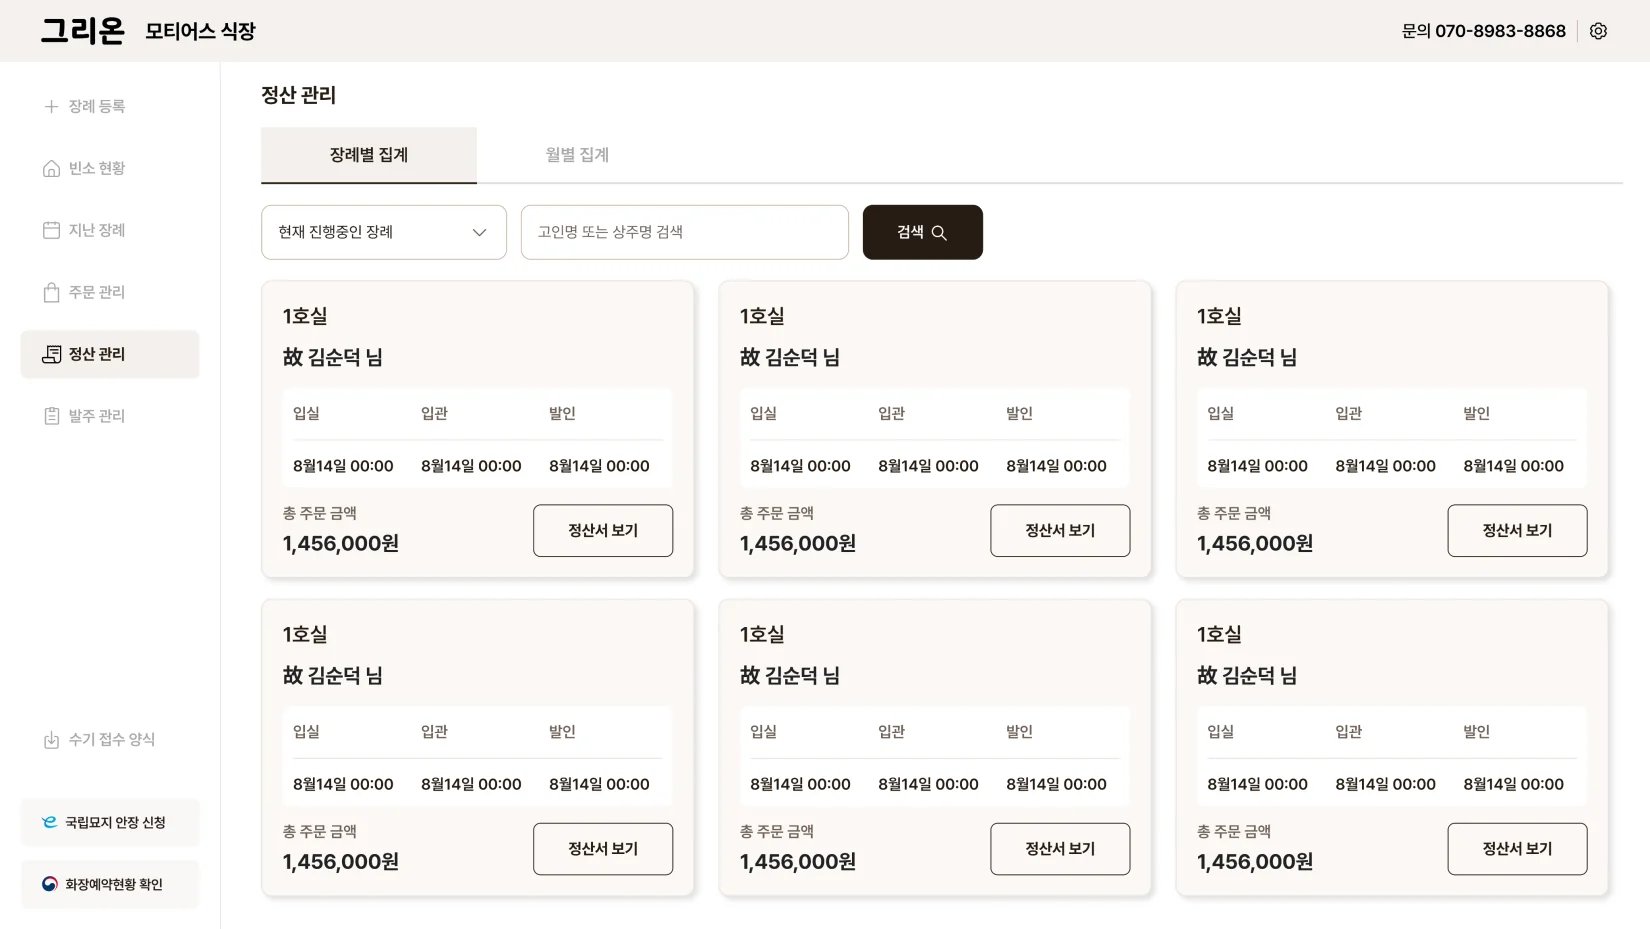Viewport: 1650px width, 929px height.
Task: Select the 장례별 집계 tab
Action: coord(369,155)
